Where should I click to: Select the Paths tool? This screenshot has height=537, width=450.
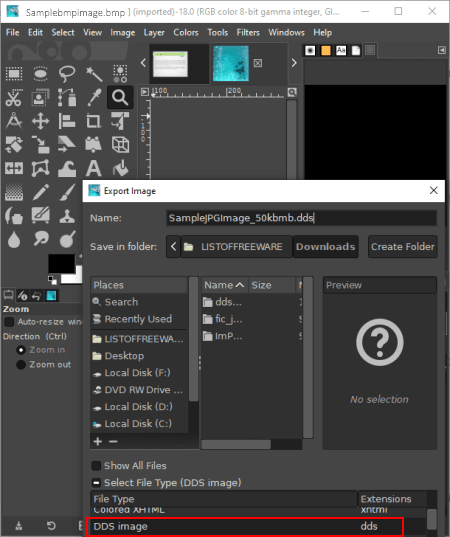pos(67,98)
